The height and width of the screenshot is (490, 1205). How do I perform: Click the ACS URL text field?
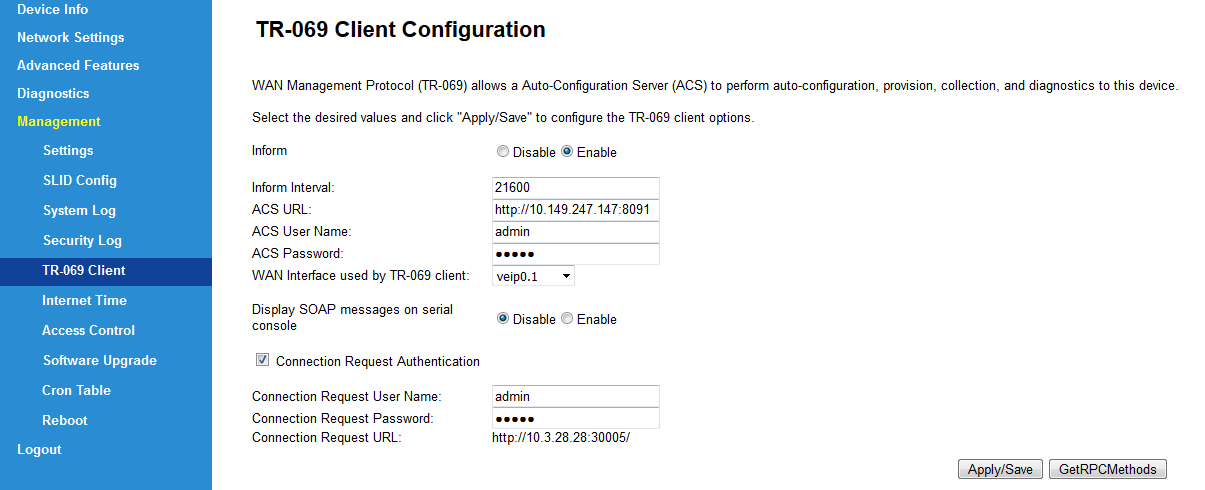pyautogui.click(x=576, y=209)
